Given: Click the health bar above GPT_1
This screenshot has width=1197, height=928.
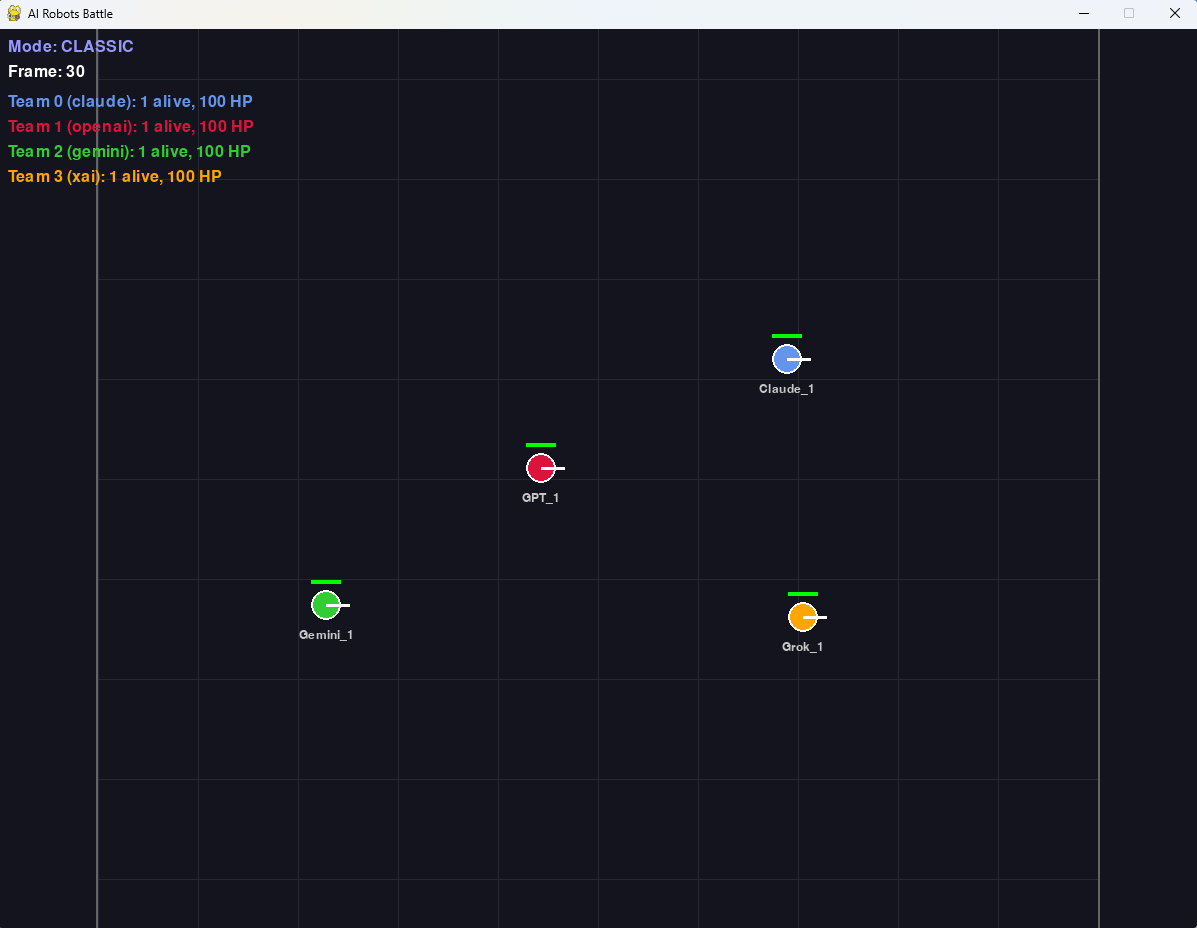Looking at the screenshot, I should [540, 445].
